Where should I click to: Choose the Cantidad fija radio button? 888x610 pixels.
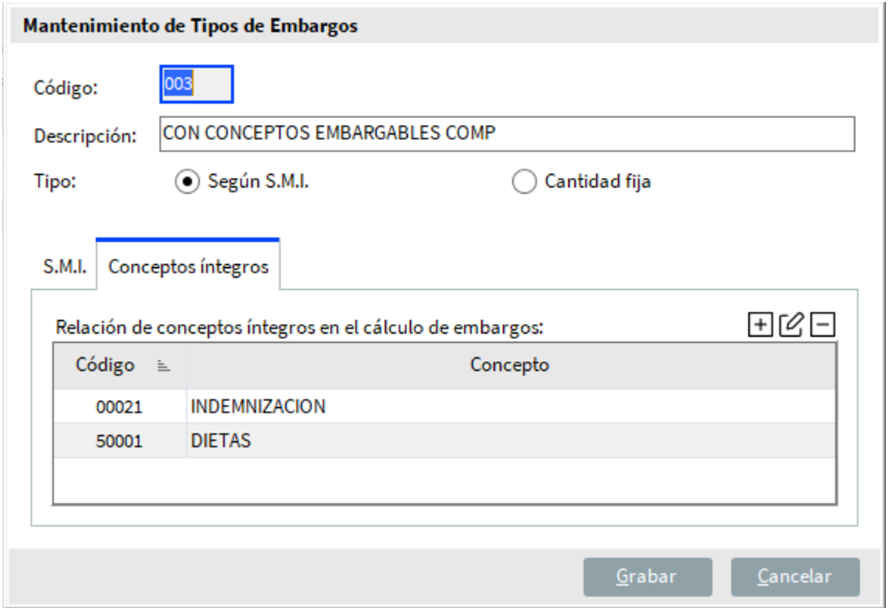point(524,183)
